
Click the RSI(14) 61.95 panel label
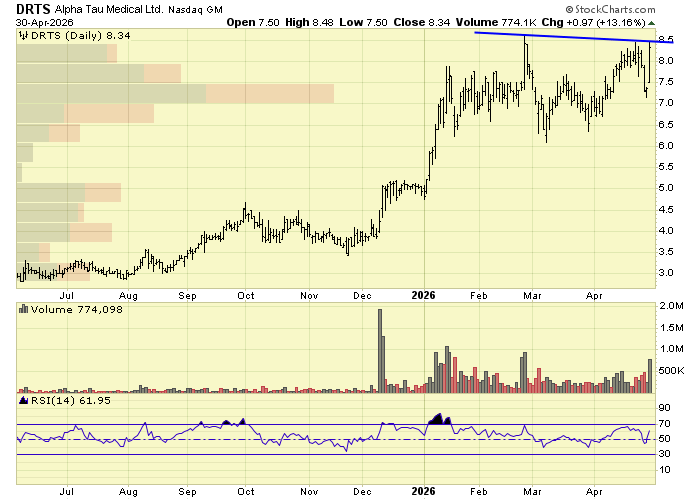coord(71,400)
